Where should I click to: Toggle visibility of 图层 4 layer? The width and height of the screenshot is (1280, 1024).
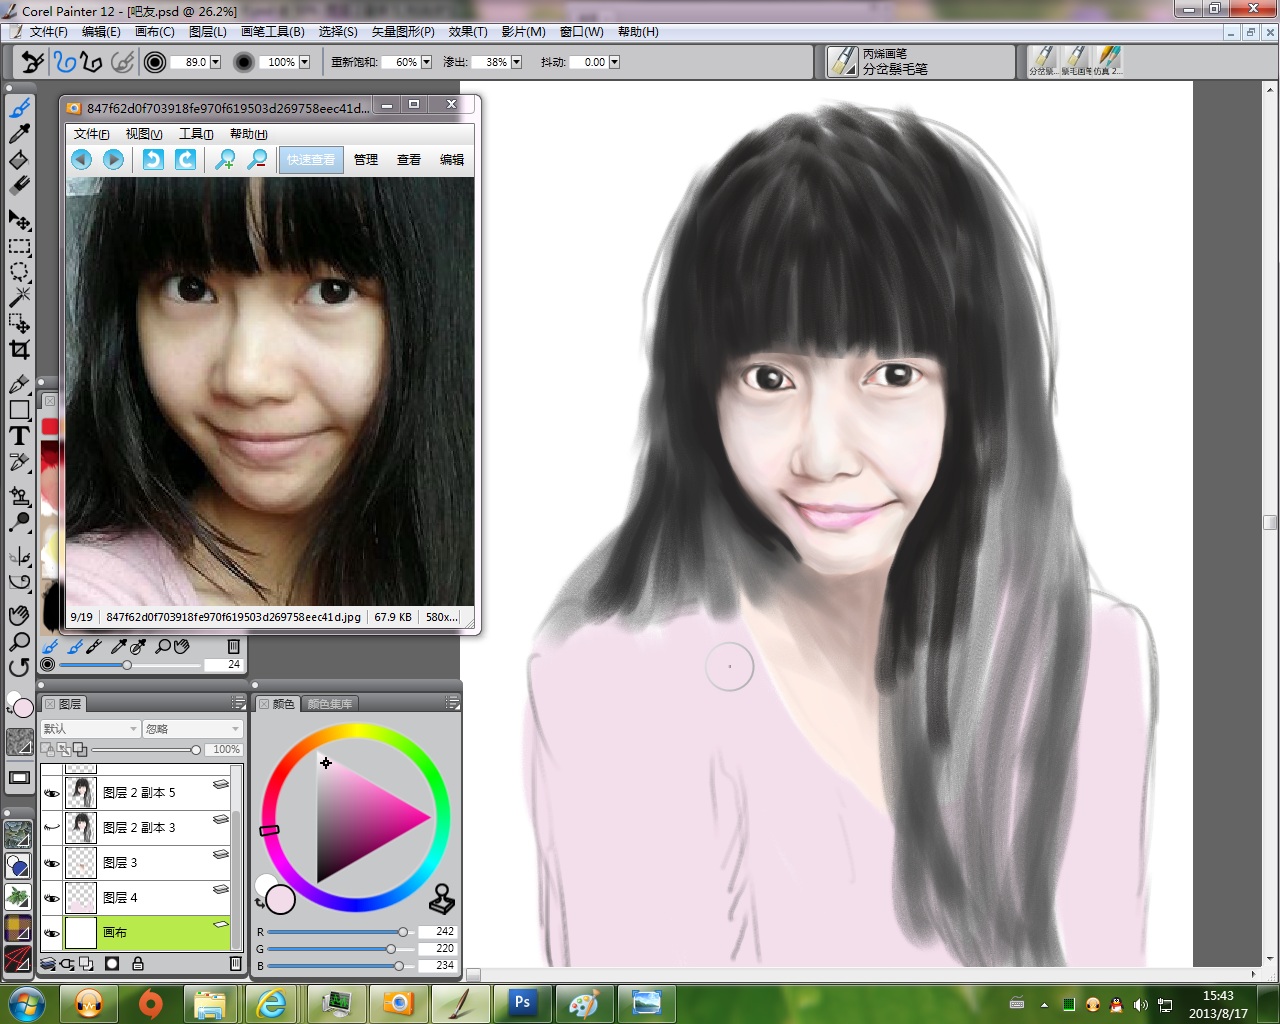tap(52, 898)
